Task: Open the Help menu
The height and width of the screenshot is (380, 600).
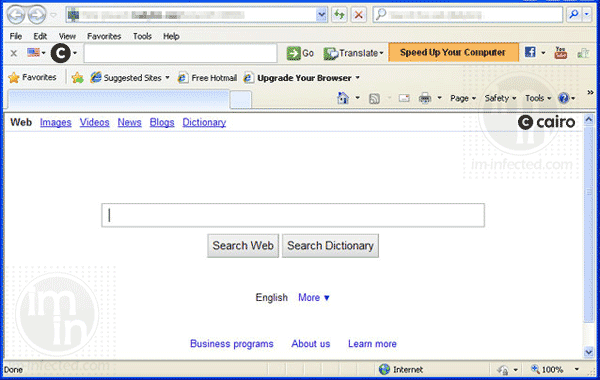Action: [x=171, y=36]
